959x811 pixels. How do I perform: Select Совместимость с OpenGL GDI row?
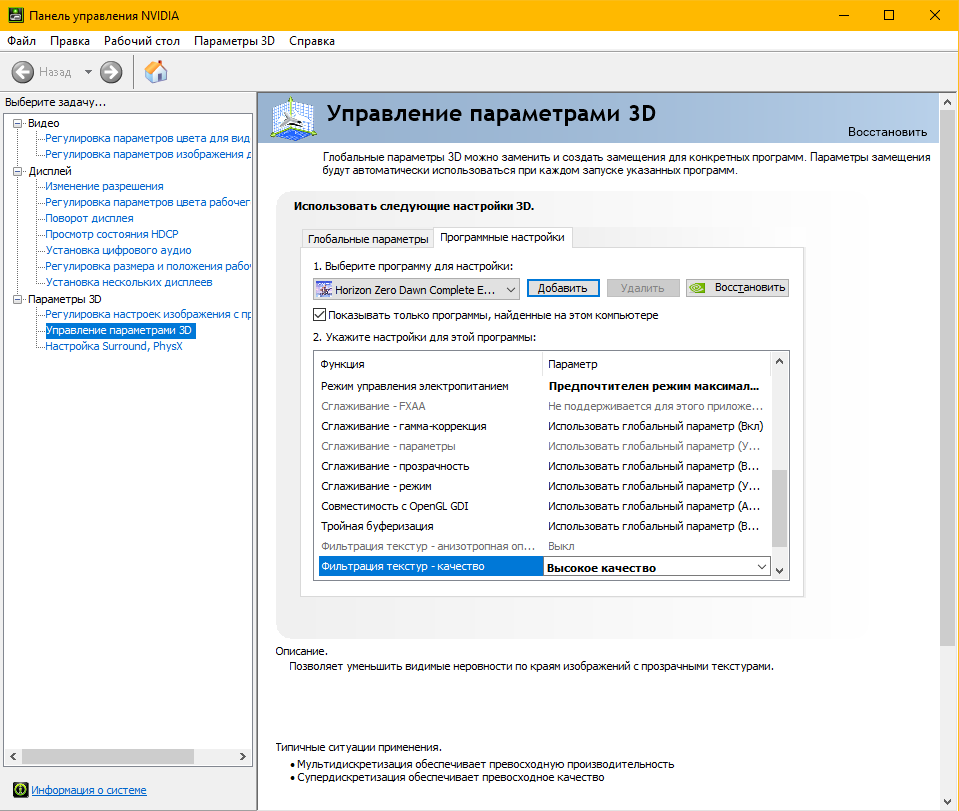pos(544,506)
